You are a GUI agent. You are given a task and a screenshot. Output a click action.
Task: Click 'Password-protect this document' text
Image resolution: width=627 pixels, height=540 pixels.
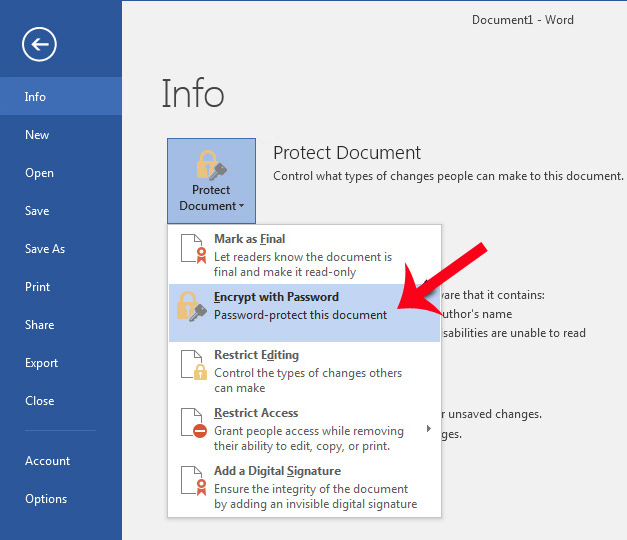(x=300, y=315)
